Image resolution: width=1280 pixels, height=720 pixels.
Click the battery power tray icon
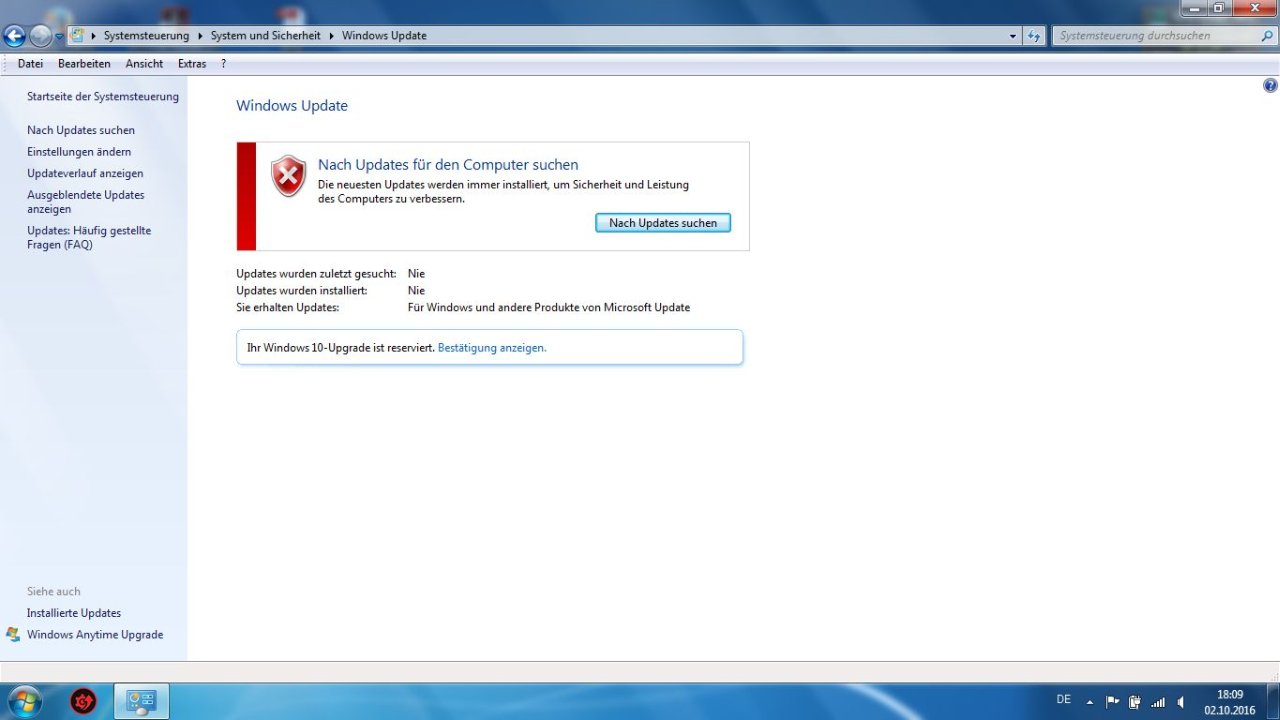point(1135,702)
